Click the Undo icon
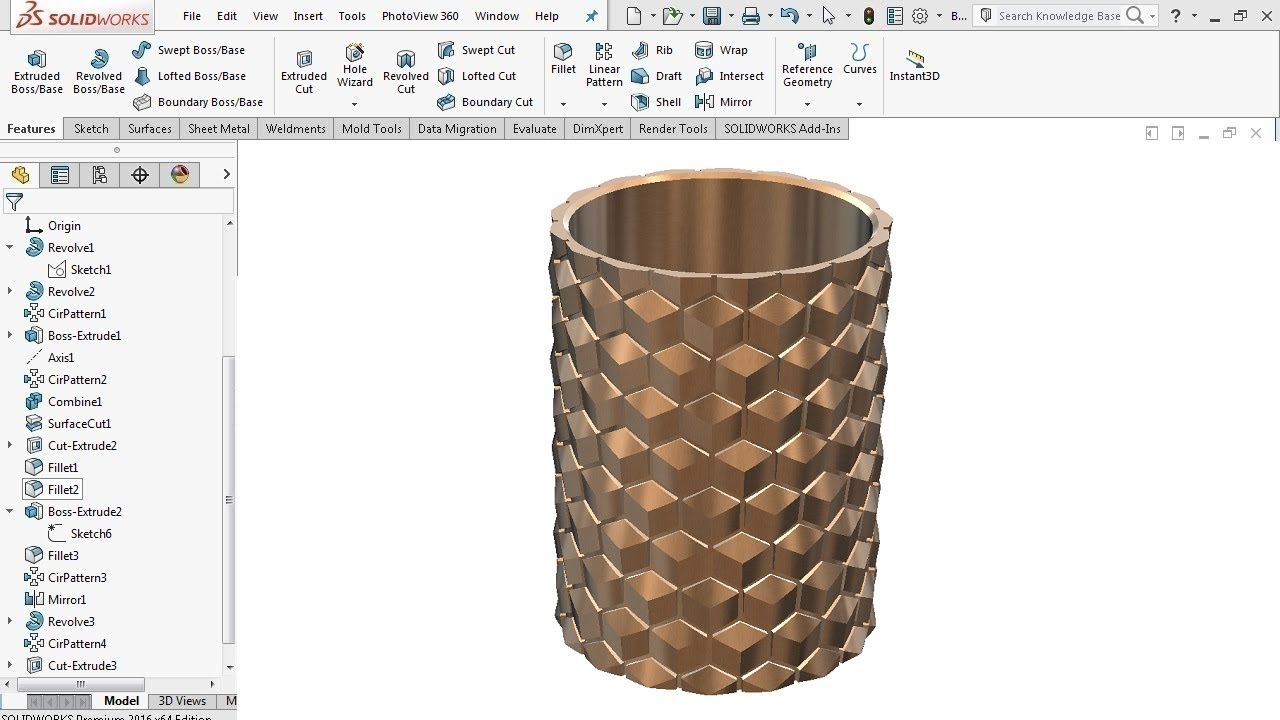The width and height of the screenshot is (1280, 720). tap(788, 16)
